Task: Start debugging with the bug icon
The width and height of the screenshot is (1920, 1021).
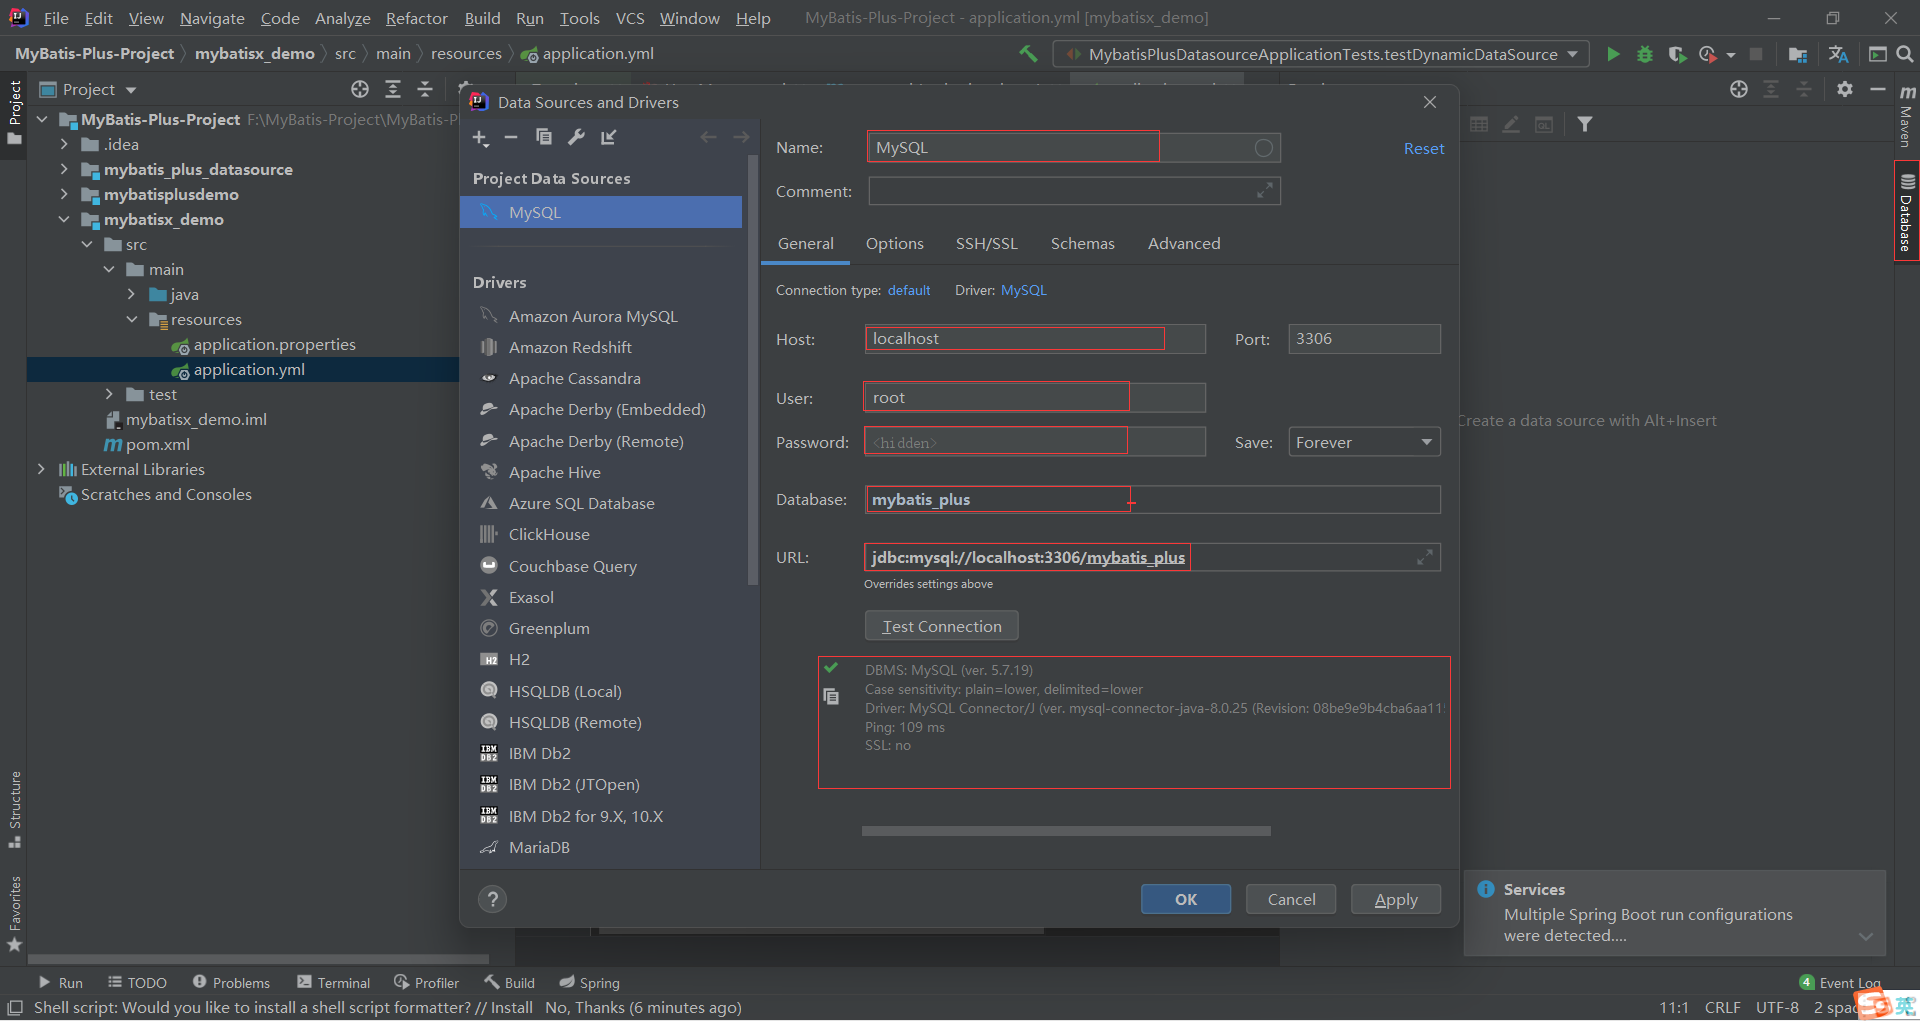Action: pos(1645,54)
